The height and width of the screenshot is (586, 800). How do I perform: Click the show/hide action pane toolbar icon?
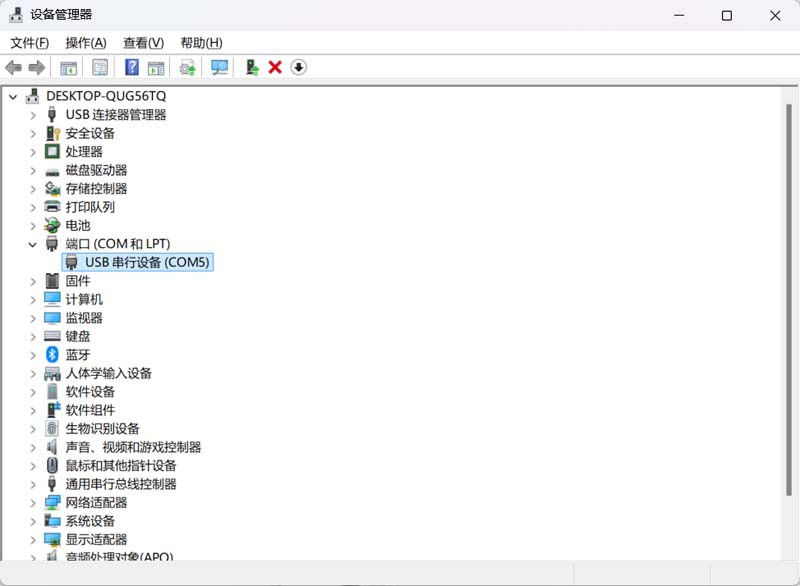156,67
